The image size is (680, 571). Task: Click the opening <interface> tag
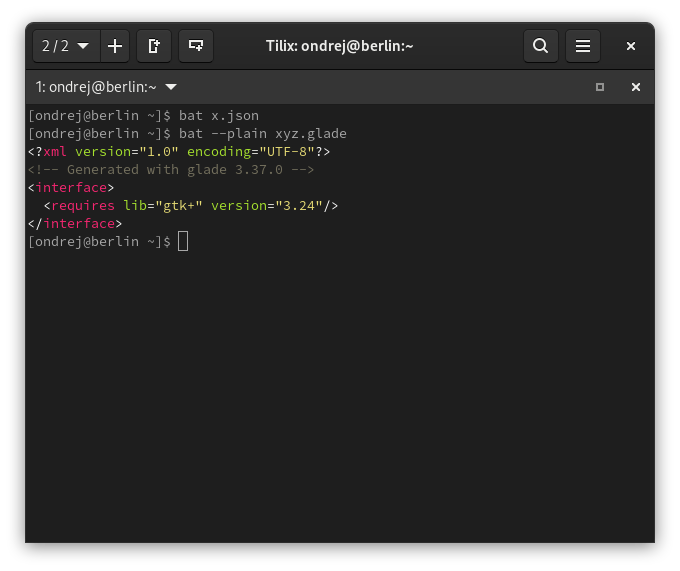click(x=71, y=188)
